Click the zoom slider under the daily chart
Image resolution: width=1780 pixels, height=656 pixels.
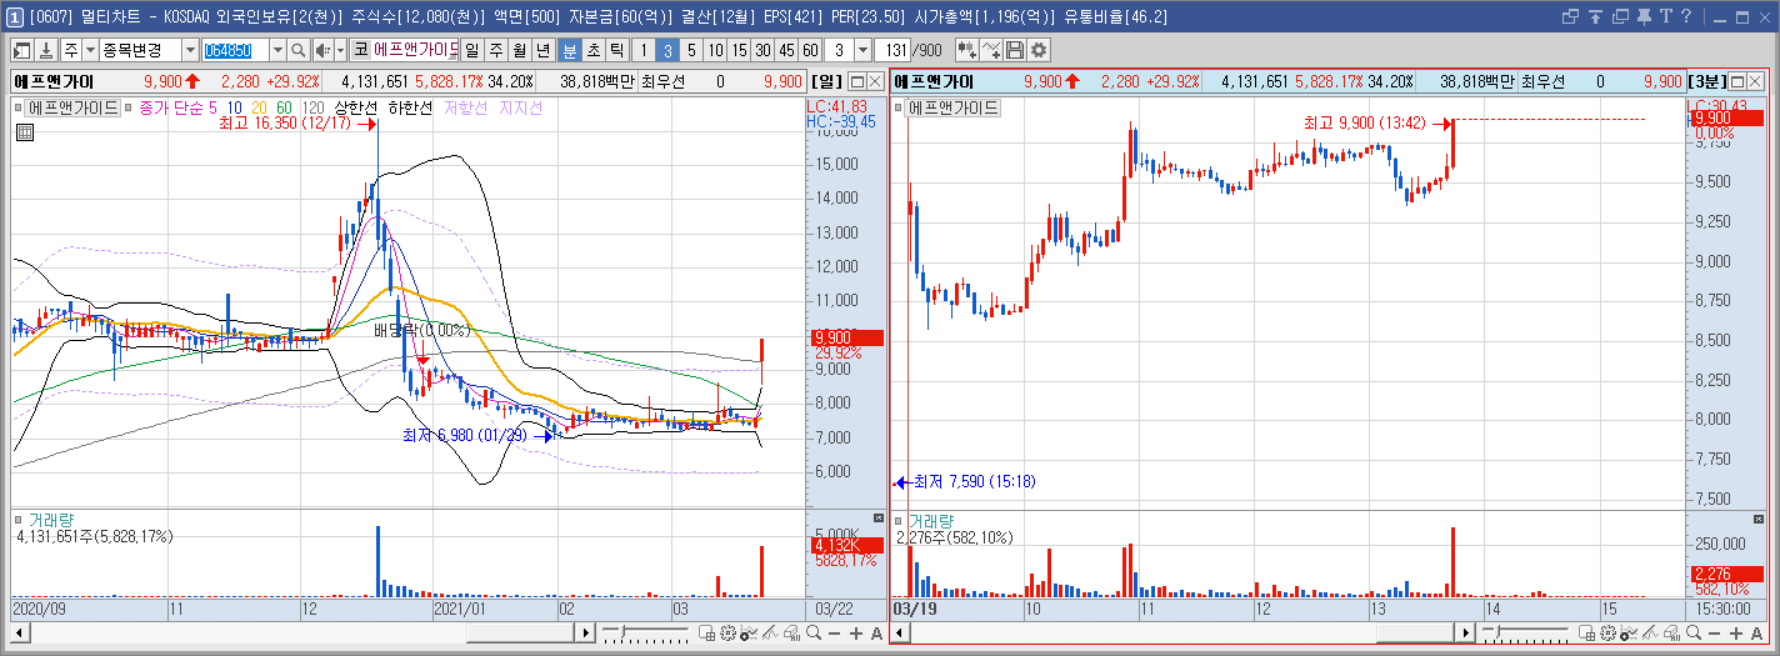point(645,633)
